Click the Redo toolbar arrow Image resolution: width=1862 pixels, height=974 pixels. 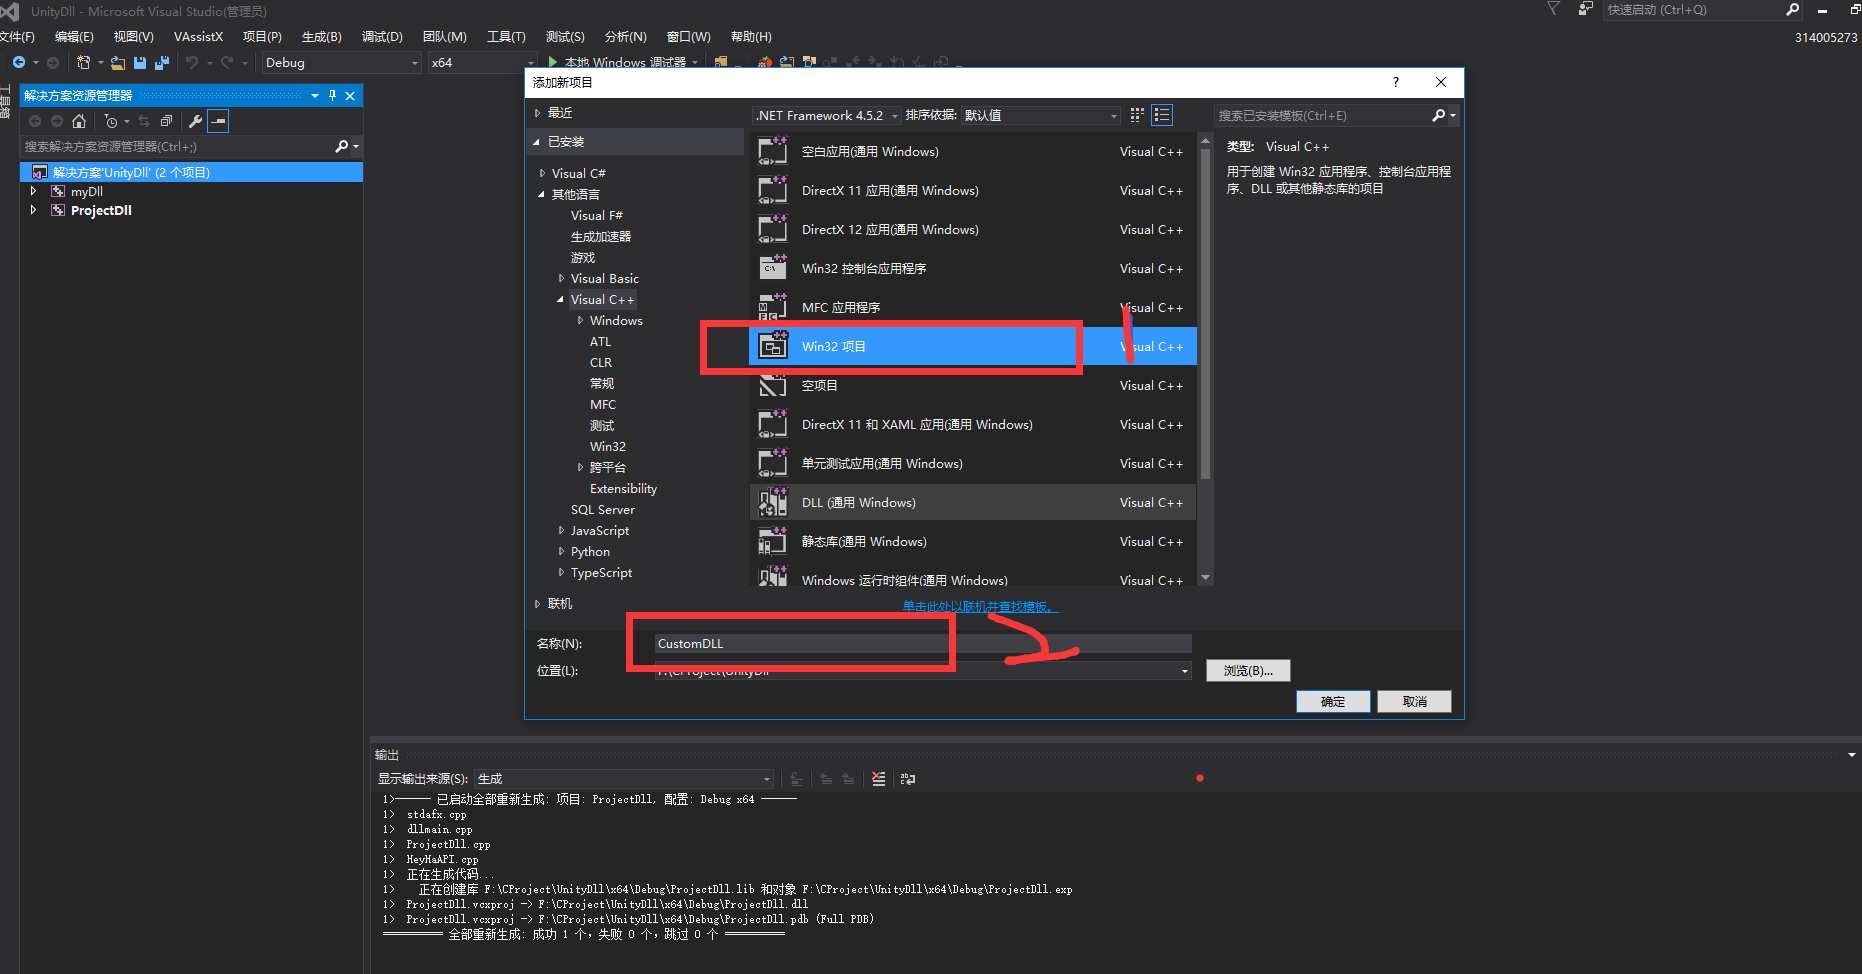227,62
